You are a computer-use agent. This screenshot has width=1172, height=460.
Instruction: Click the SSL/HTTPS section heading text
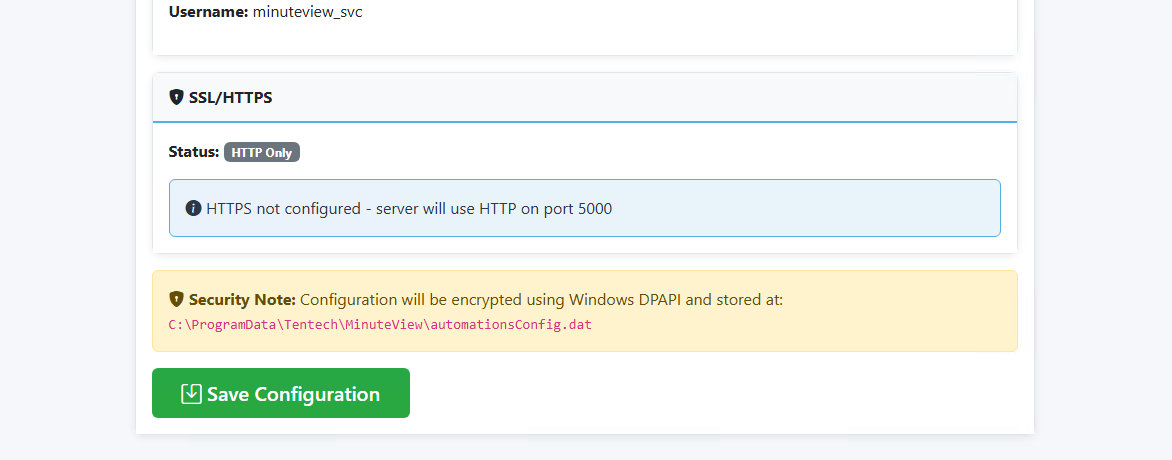[230, 98]
